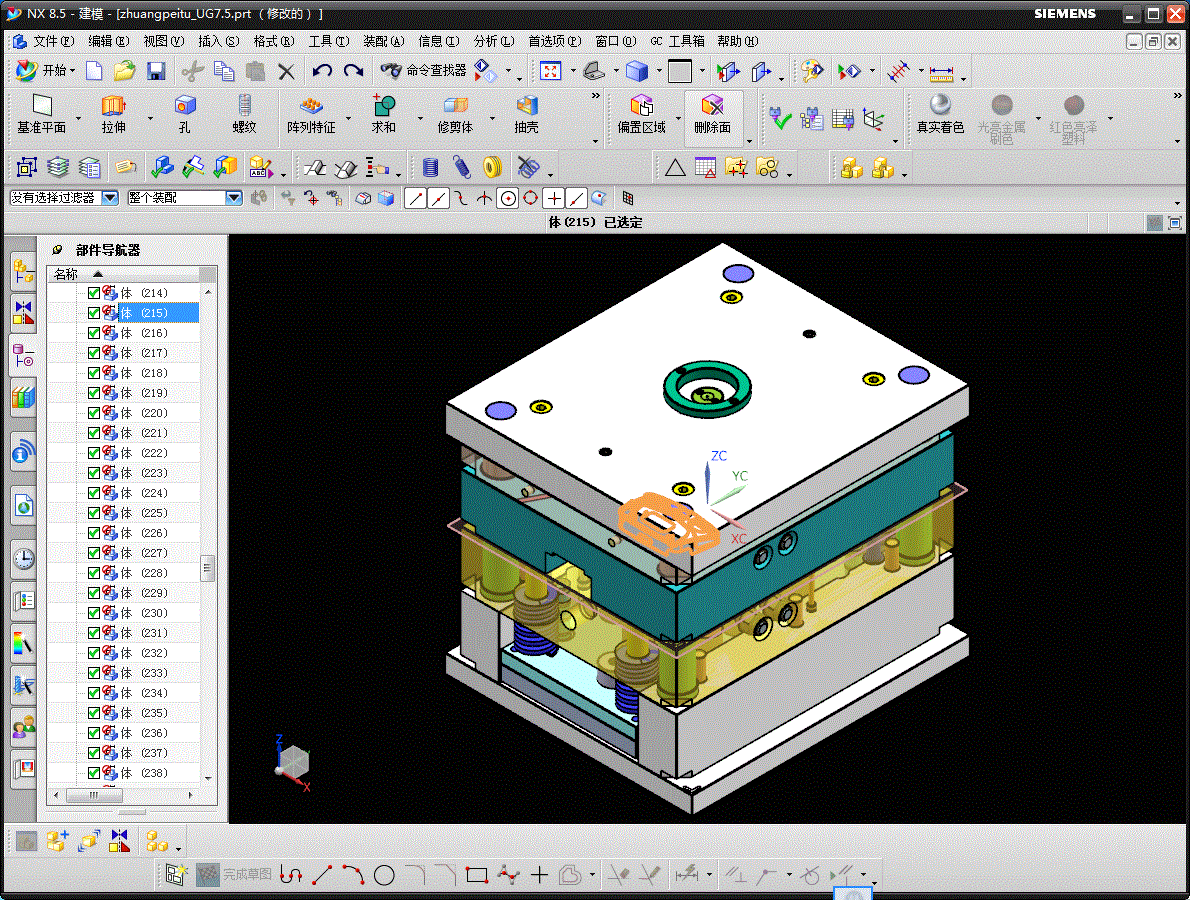The height and width of the screenshot is (900, 1190).
Task: Select the Circle sketch tool
Action: tap(384, 875)
